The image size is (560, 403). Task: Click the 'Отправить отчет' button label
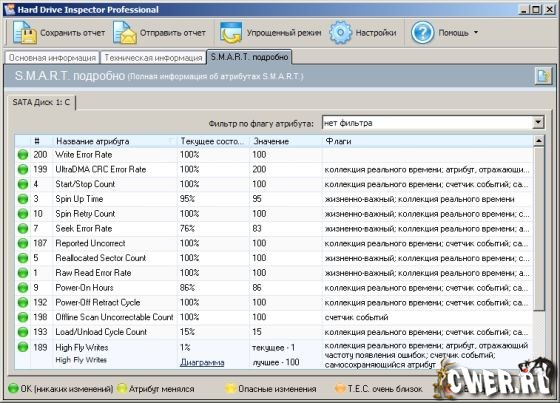172,33
